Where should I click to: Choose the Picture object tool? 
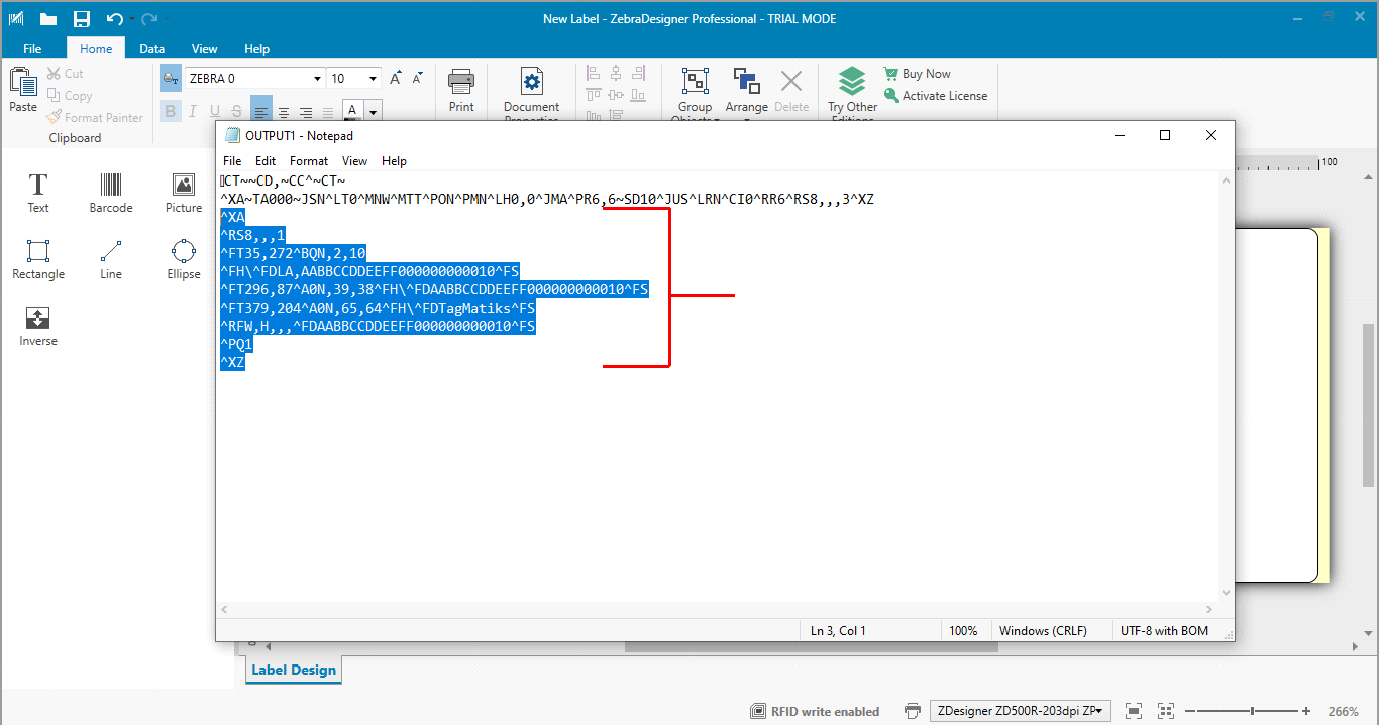[183, 192]
